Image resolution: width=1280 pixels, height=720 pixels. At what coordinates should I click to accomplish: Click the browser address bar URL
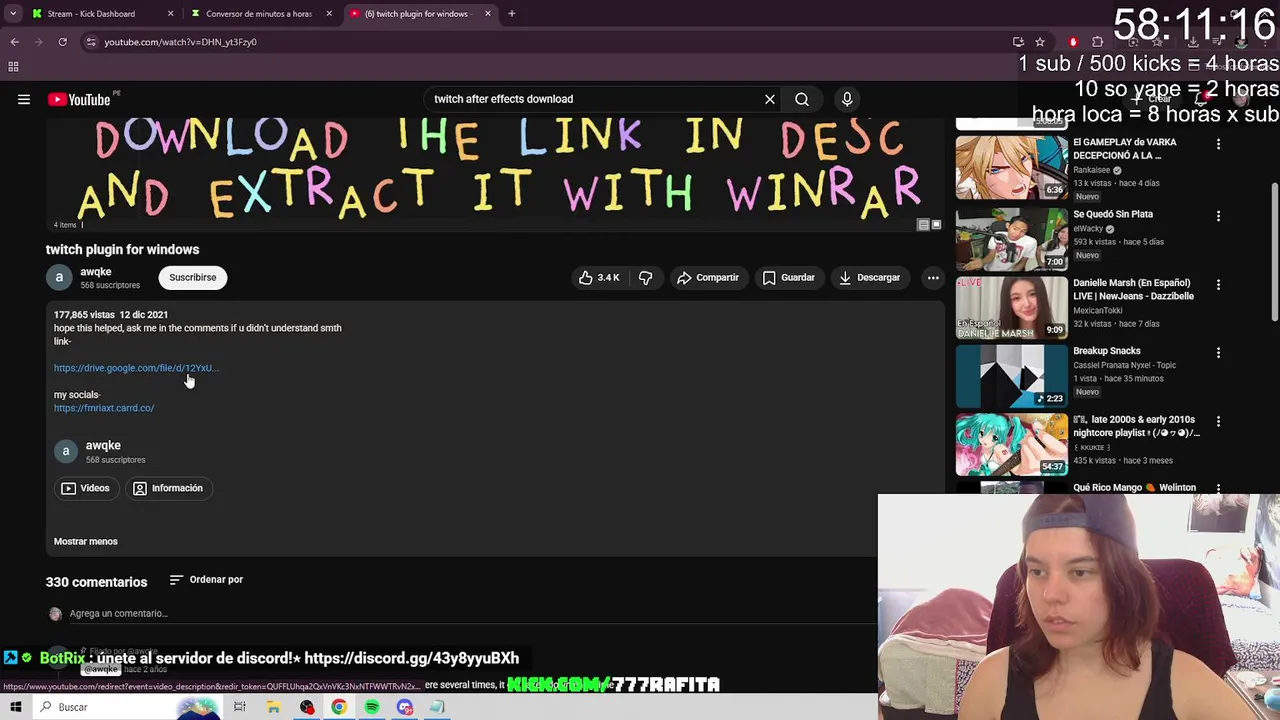[180, 42]
